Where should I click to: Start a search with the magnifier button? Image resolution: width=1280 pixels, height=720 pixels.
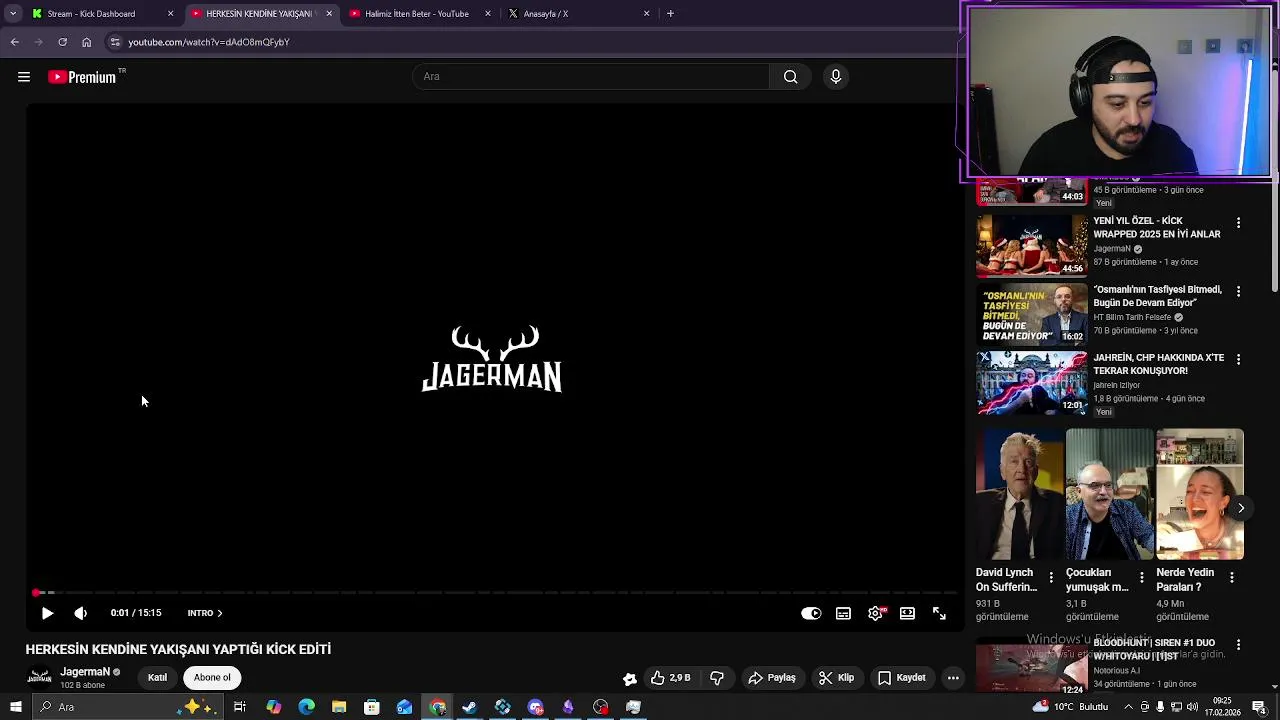pos(791,77)
